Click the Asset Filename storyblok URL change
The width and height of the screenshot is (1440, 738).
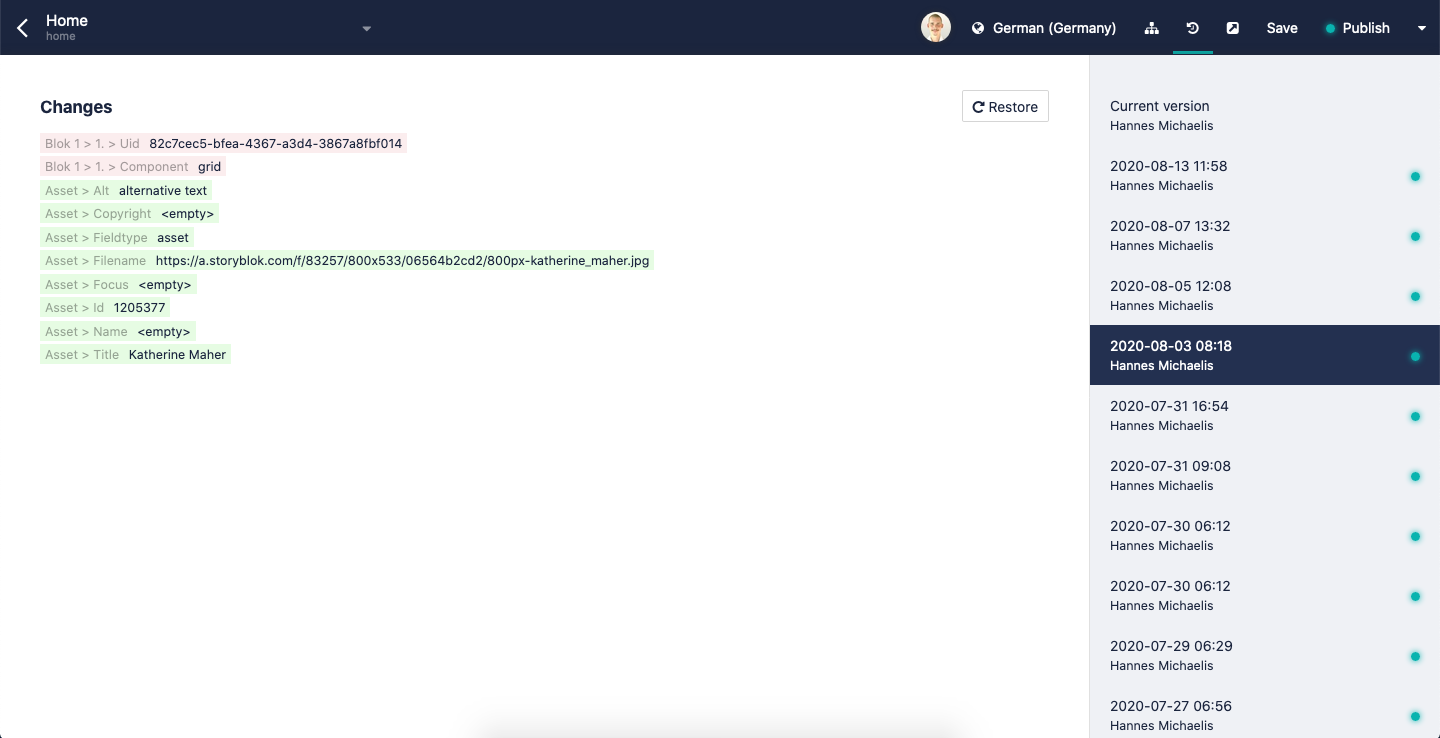click(x=346, y=260)
